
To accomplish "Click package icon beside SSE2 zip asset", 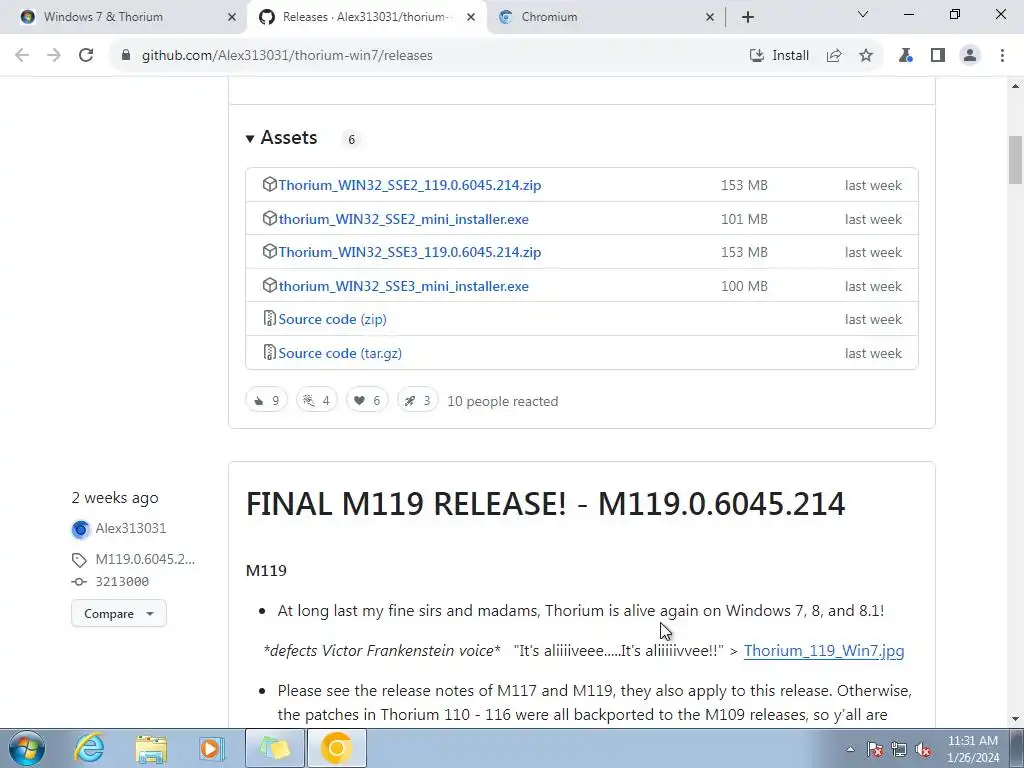I will 269,184.
